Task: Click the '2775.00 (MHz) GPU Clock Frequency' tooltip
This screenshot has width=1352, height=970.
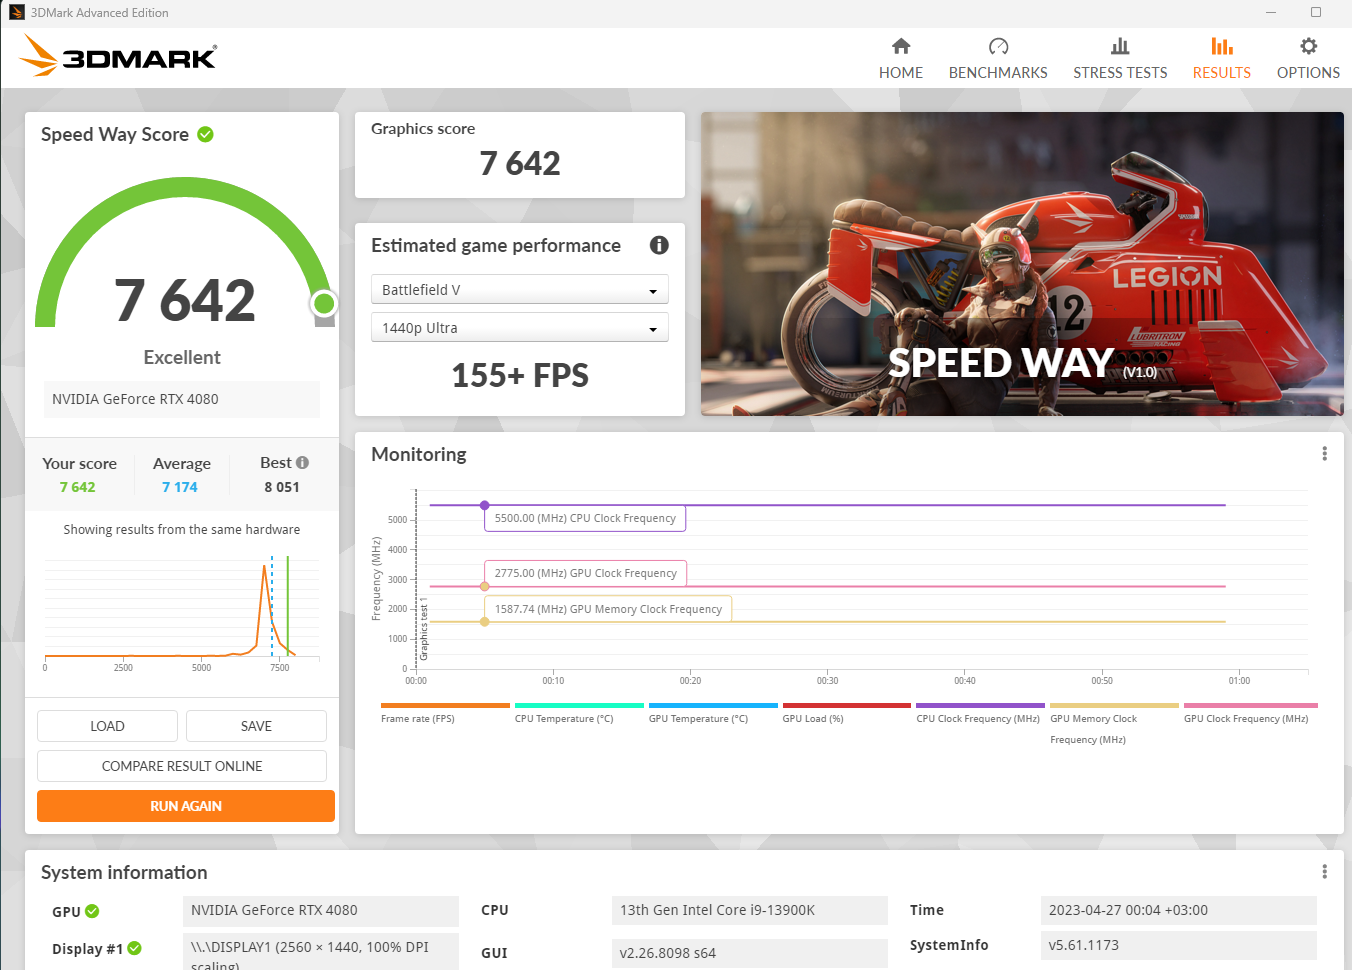Action: point(585,573)
